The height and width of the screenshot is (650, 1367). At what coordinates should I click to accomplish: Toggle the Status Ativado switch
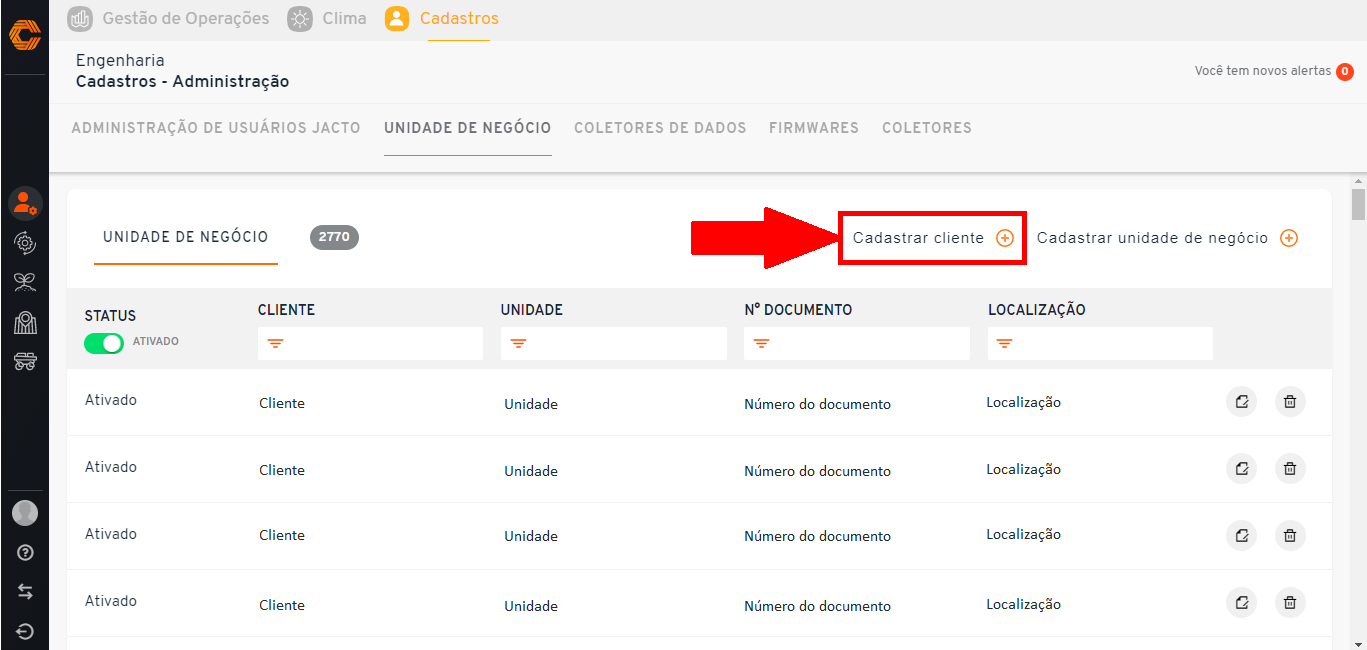coord(104,343)
